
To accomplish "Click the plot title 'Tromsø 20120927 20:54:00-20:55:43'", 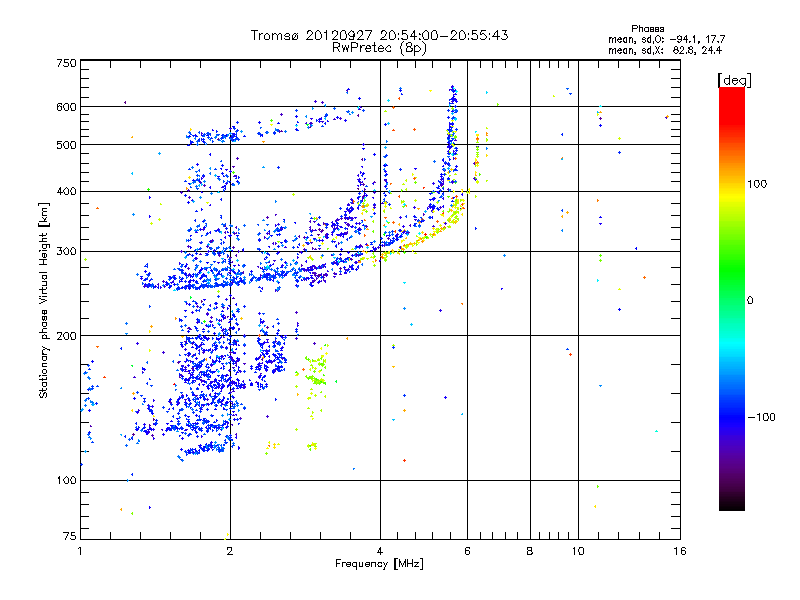I will pyautogui.click(x=379, y=35).
